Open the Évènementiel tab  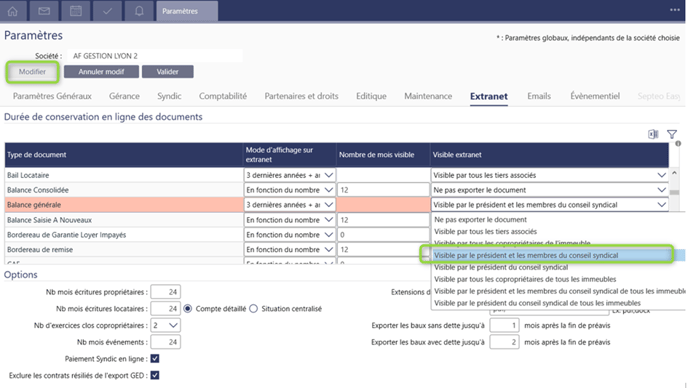coord(595,96)
